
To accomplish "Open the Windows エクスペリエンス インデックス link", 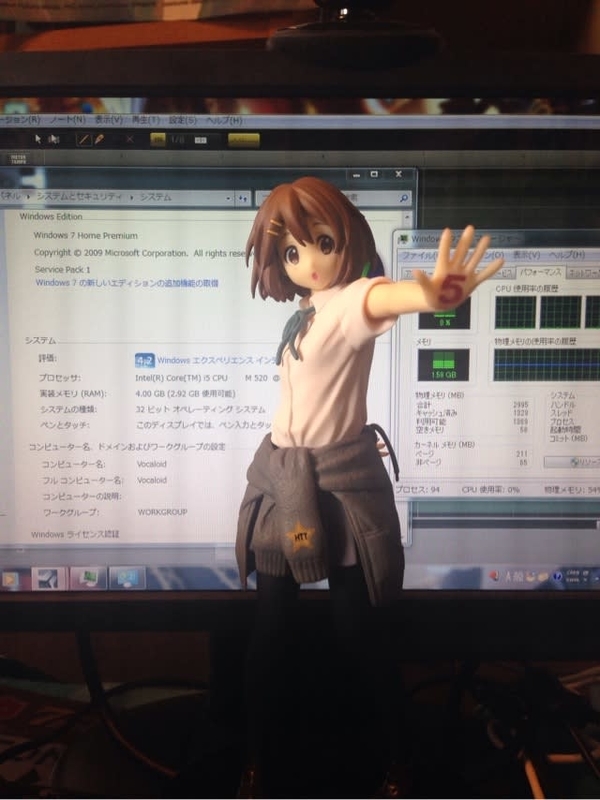I will (x=216, y=360).
